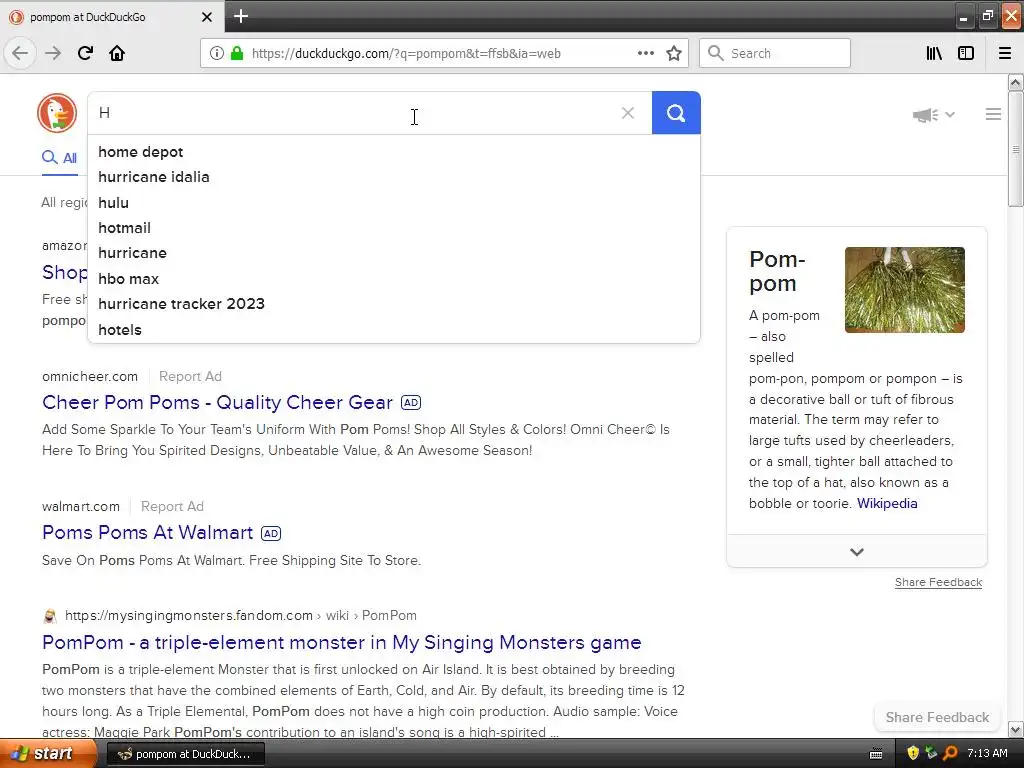The image size is (1024, 768).
Task: Click the mysingingmonsters favicon
Action: pos(50,615)
